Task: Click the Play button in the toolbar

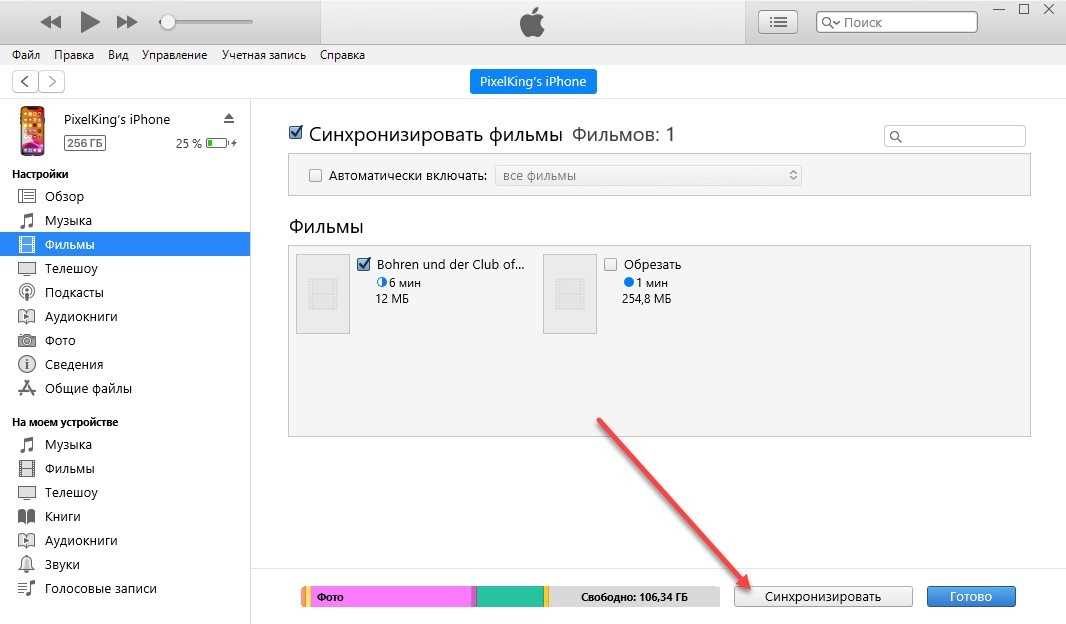Action: pos(89,21)
